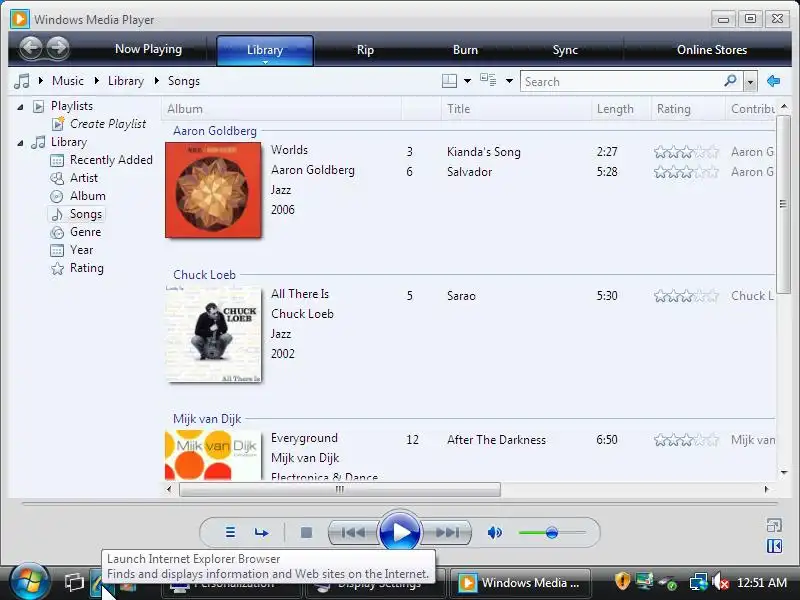Set the star rating for Sarao

(686, 295)
